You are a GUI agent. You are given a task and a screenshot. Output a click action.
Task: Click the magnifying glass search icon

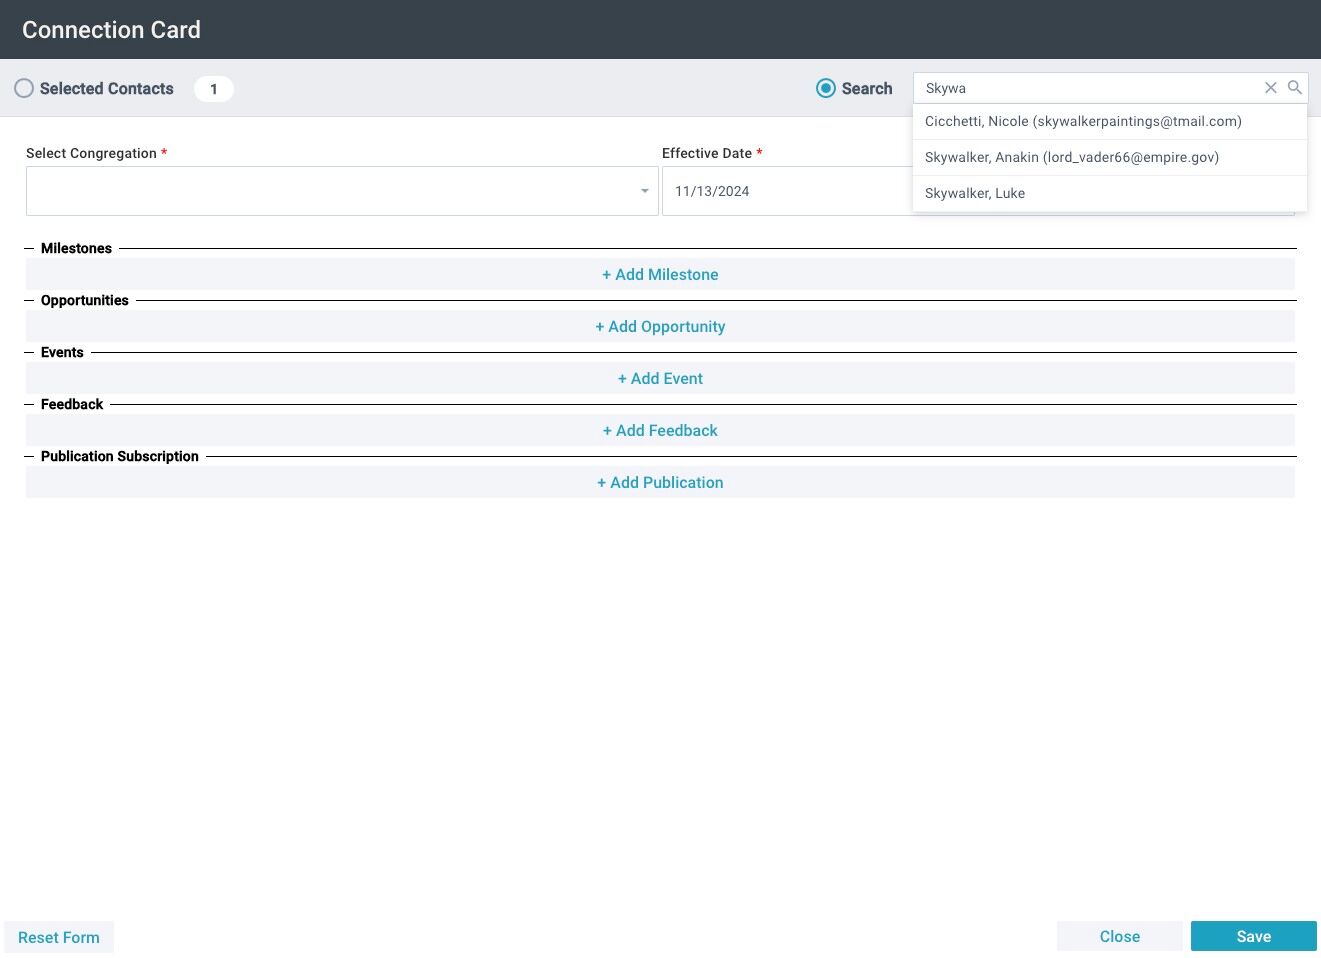pyautogui.click(x=1295, y=88)
